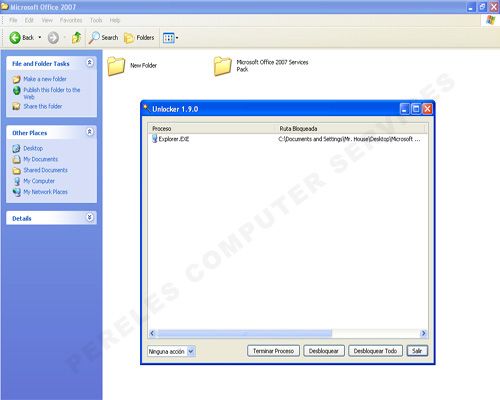Click the Shared Documents sidebar icon
This screenshot has height=400, width=500.
click(16, 170)
